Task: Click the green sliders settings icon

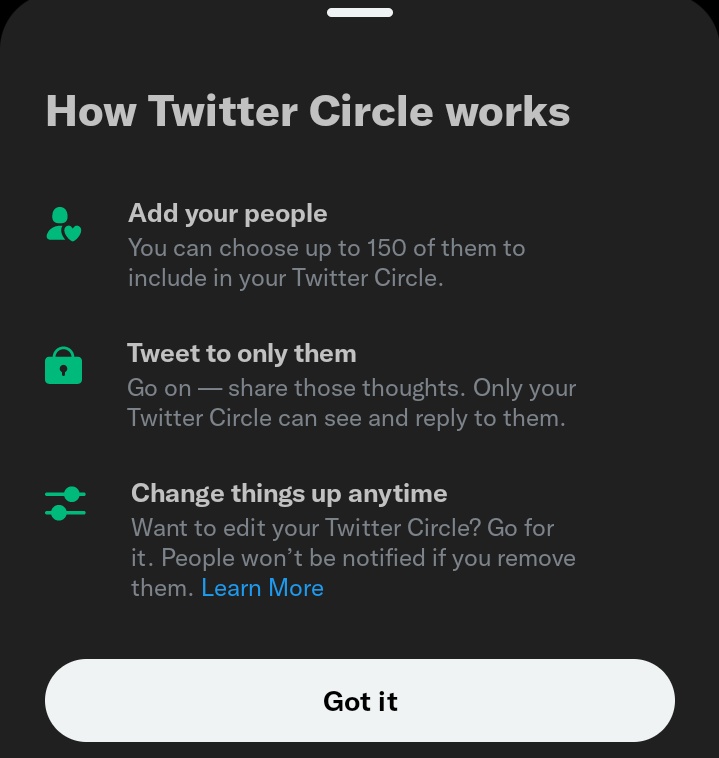Action: tap(65, 503)
